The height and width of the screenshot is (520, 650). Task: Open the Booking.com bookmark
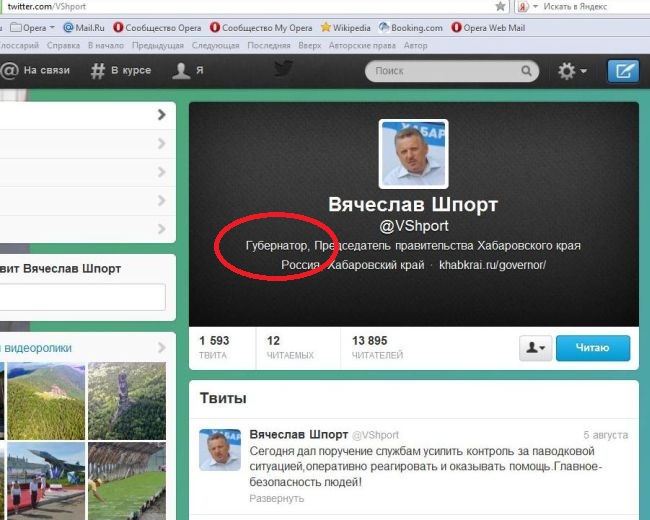pos(411,28)
